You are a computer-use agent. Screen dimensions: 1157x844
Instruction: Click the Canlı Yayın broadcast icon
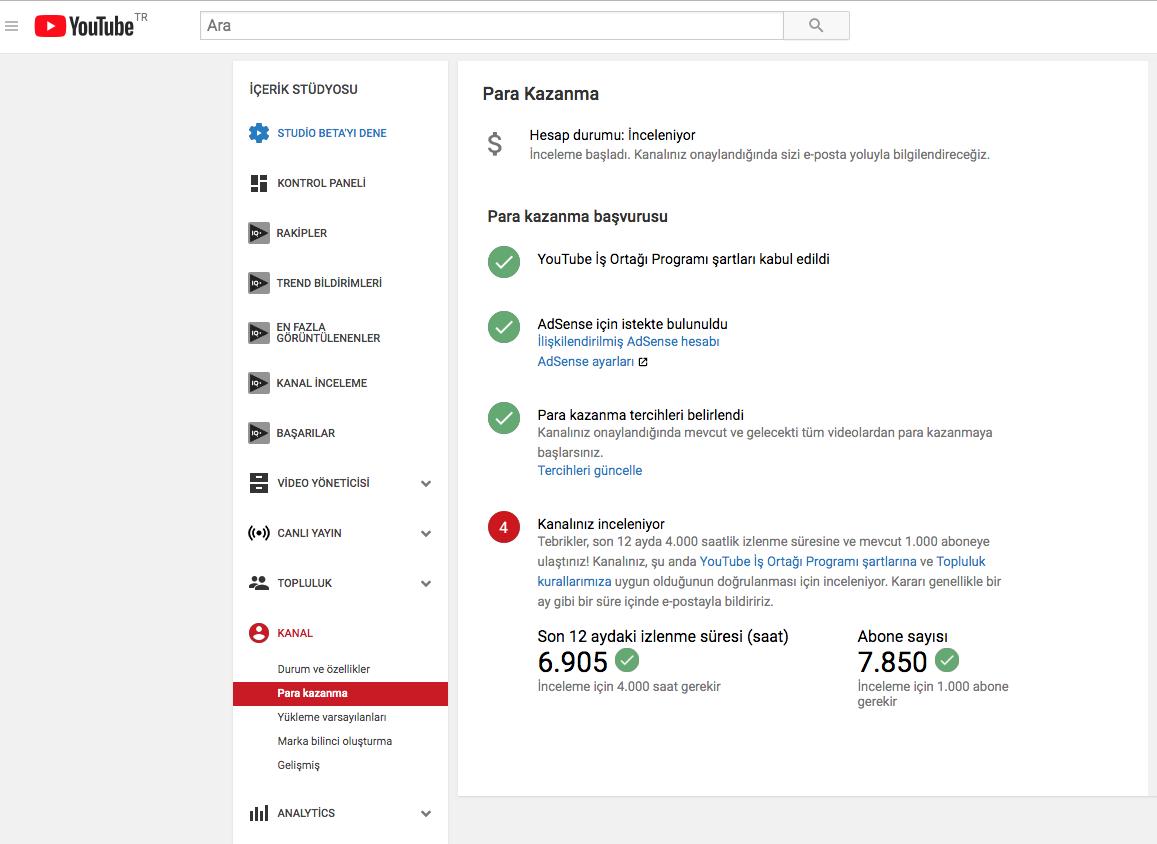click(259, 533)
